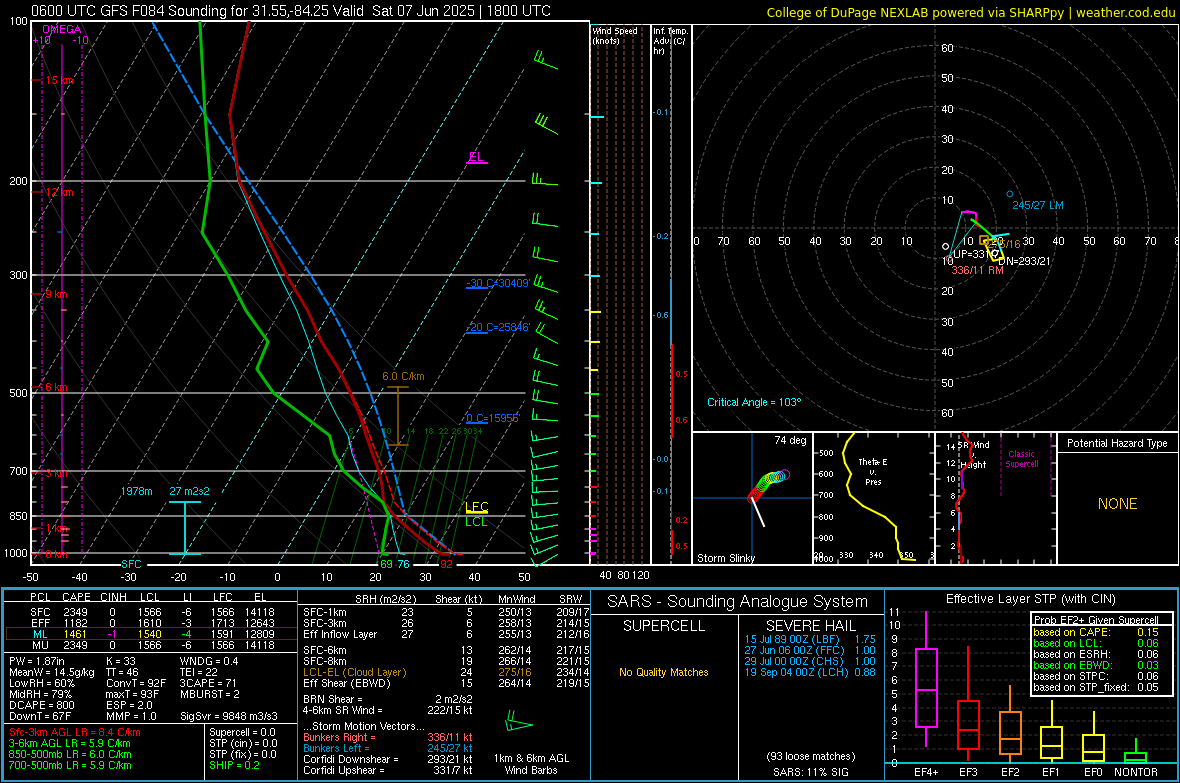1180x783 pixels.
Task: Click the 1978m effective inflow label
Action: [136, 491]
